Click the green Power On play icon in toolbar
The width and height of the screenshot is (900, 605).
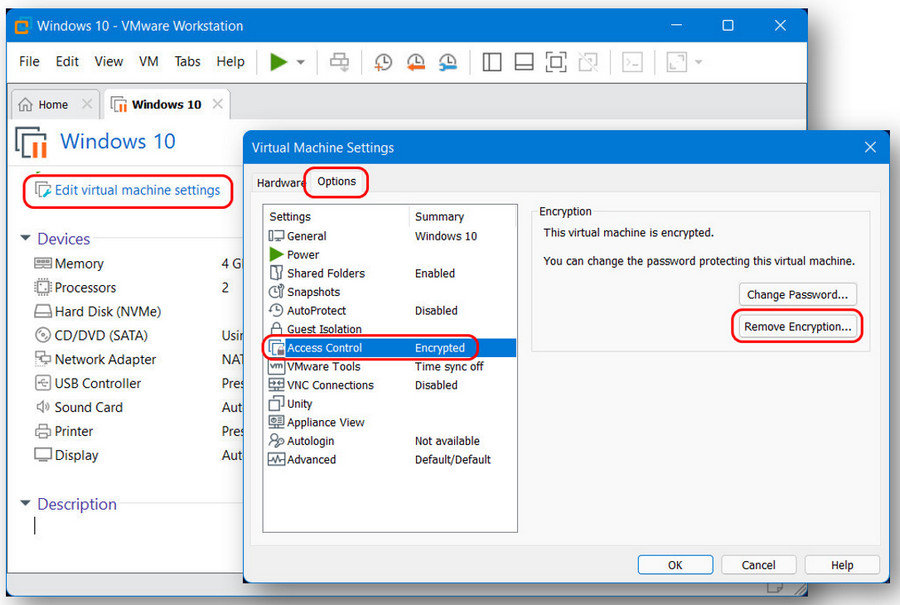[x=278, y=61]
